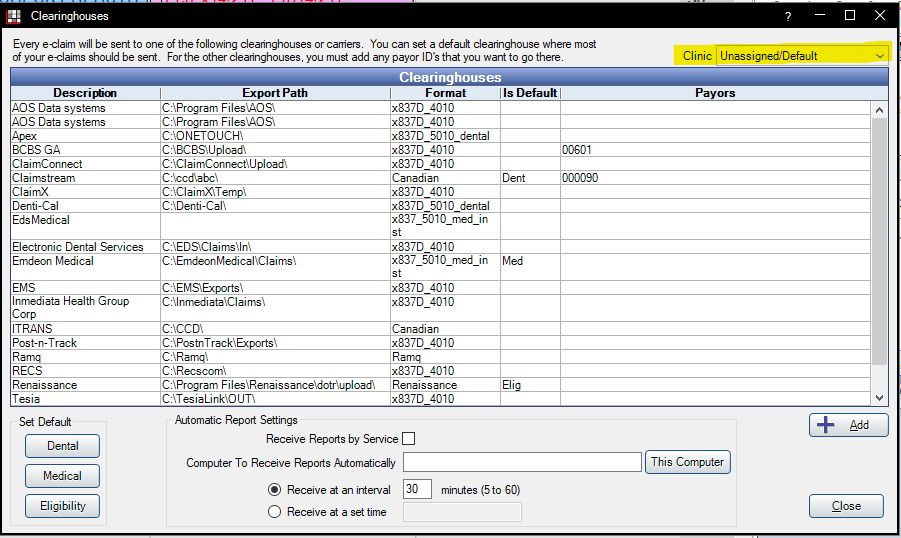Click the Payors column header

pos(715,93)
